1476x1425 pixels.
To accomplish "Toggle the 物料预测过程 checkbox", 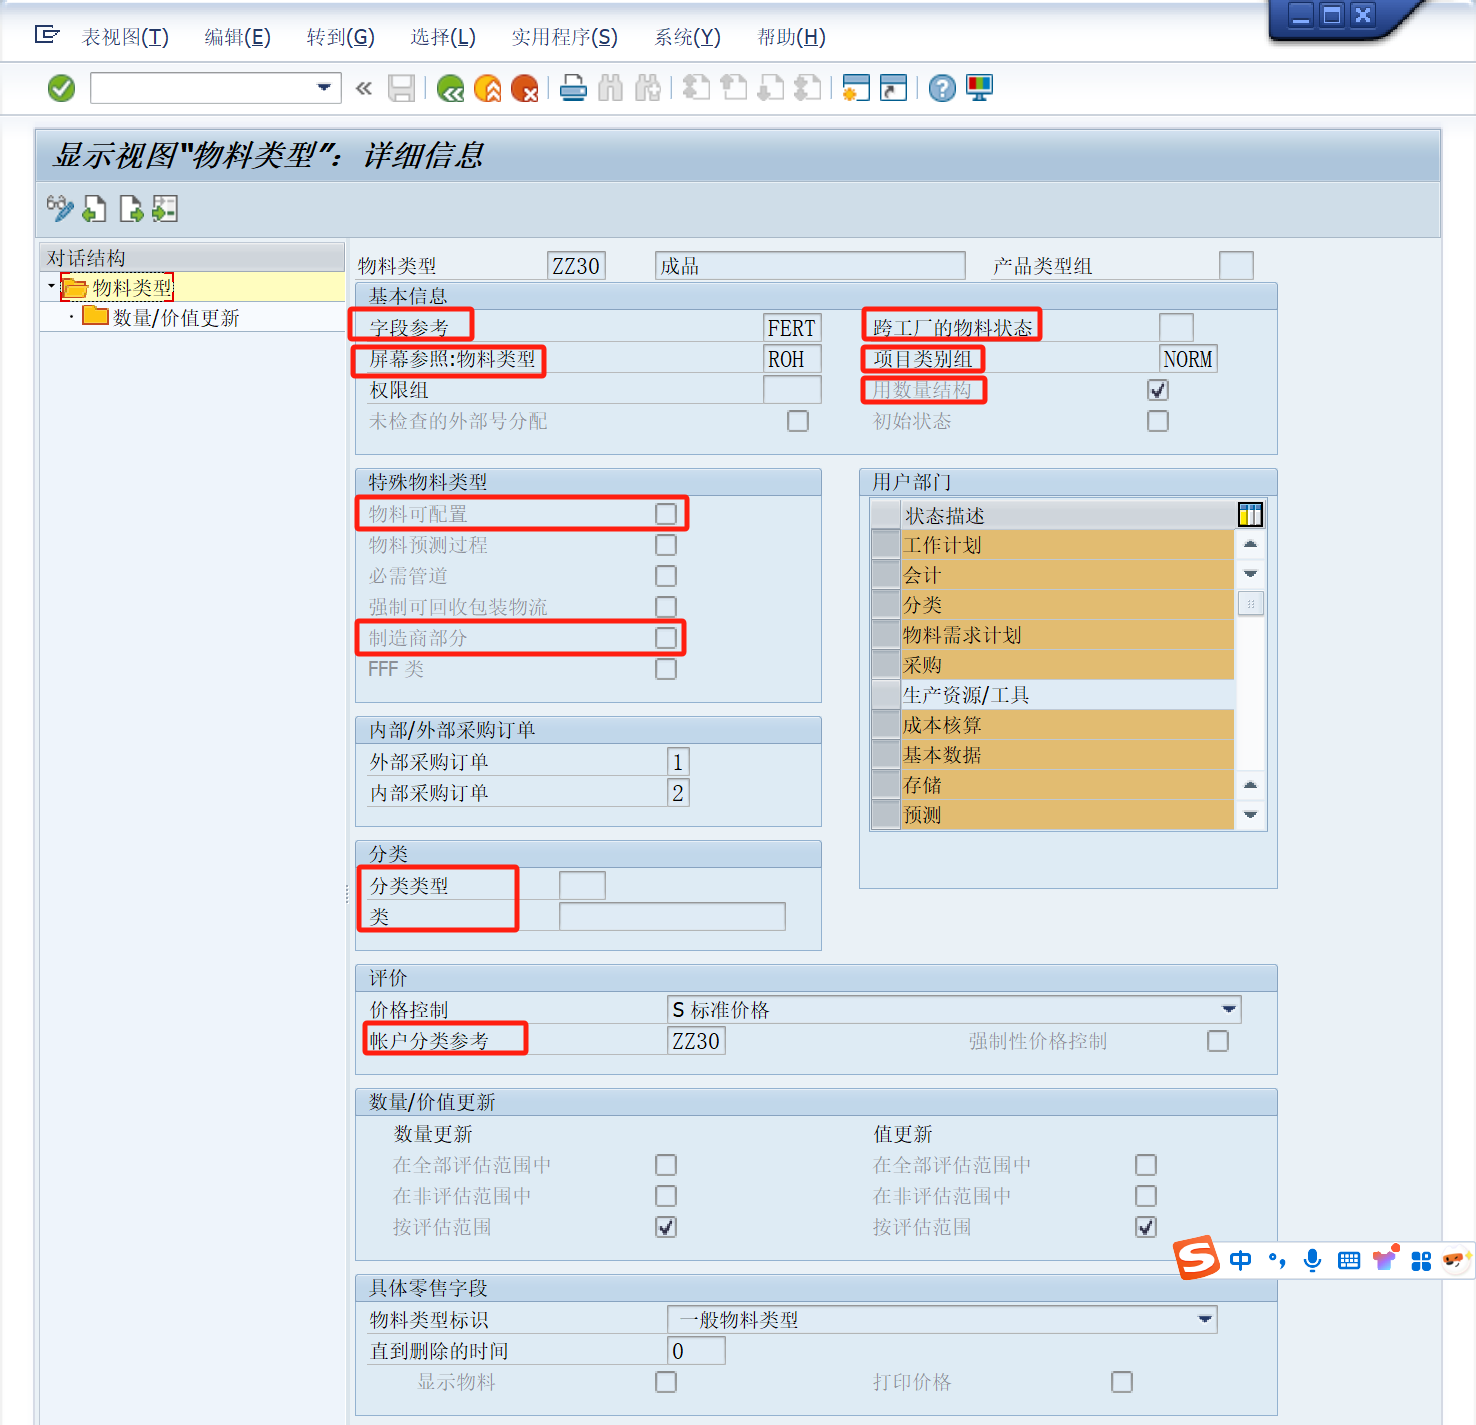I will tap(666, 545).
